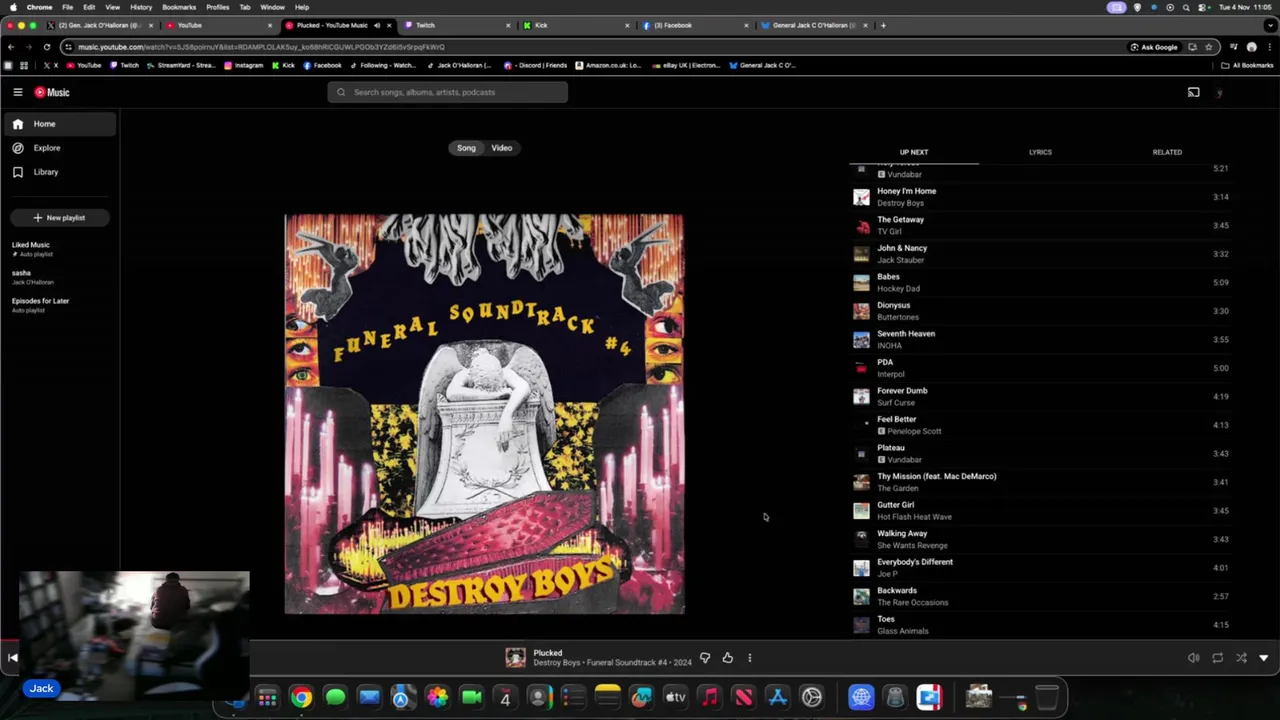Open App Store from the Dock

coord(777,697)
